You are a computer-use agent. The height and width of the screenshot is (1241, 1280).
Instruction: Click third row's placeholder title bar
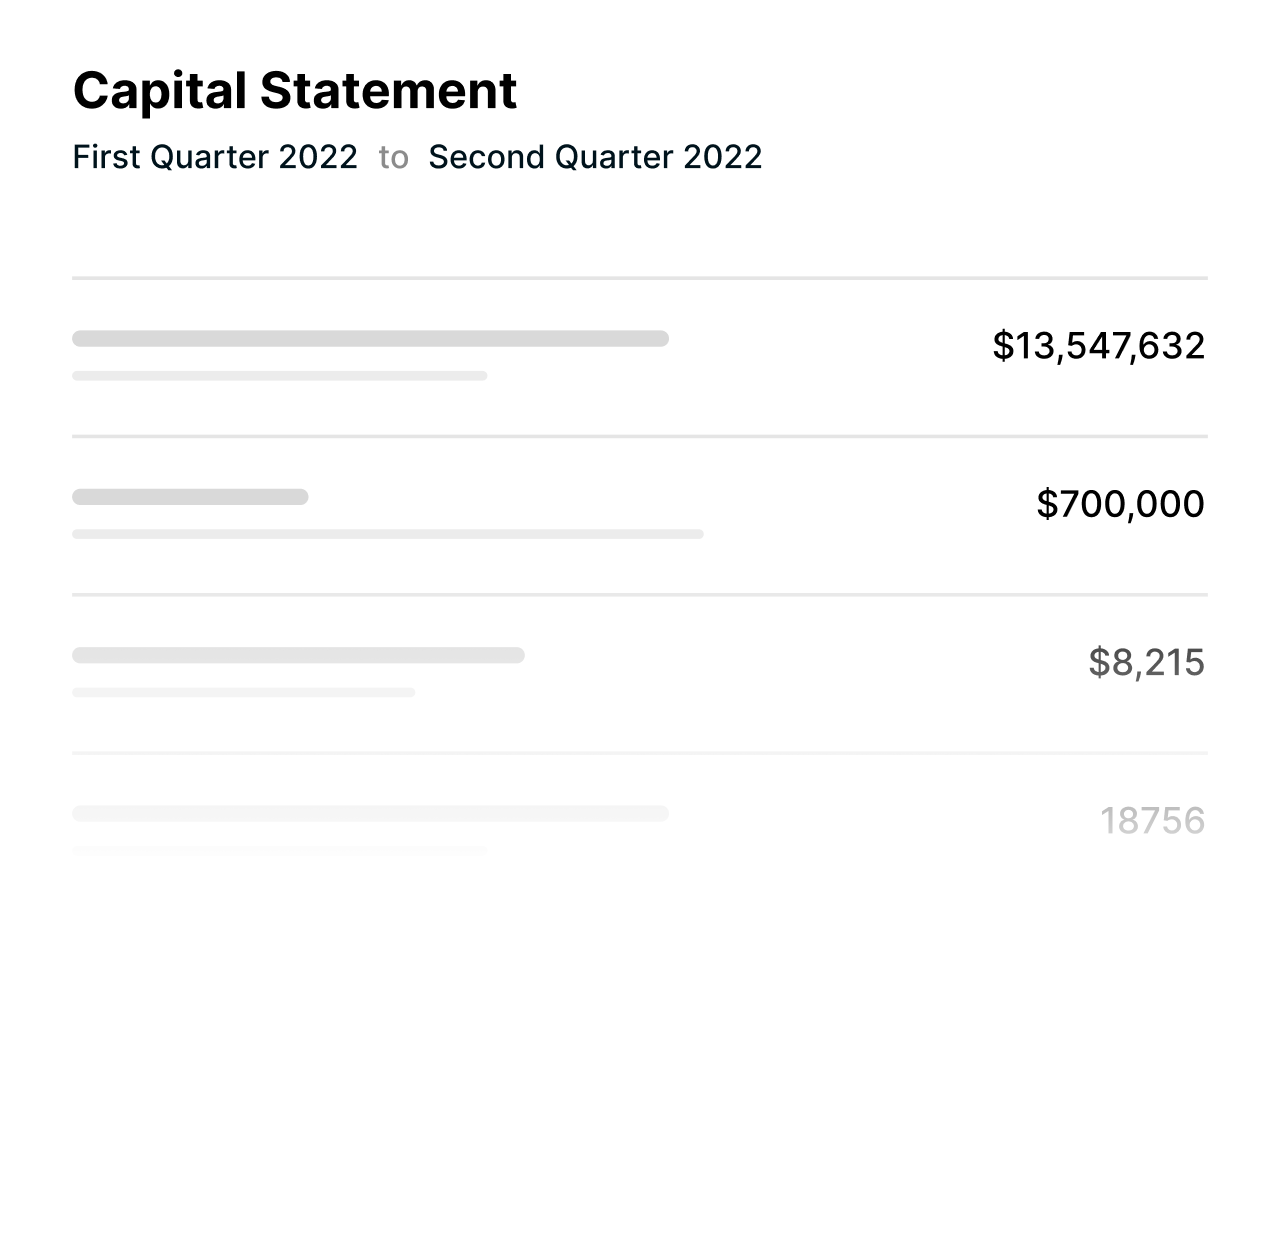pos(298,655)
